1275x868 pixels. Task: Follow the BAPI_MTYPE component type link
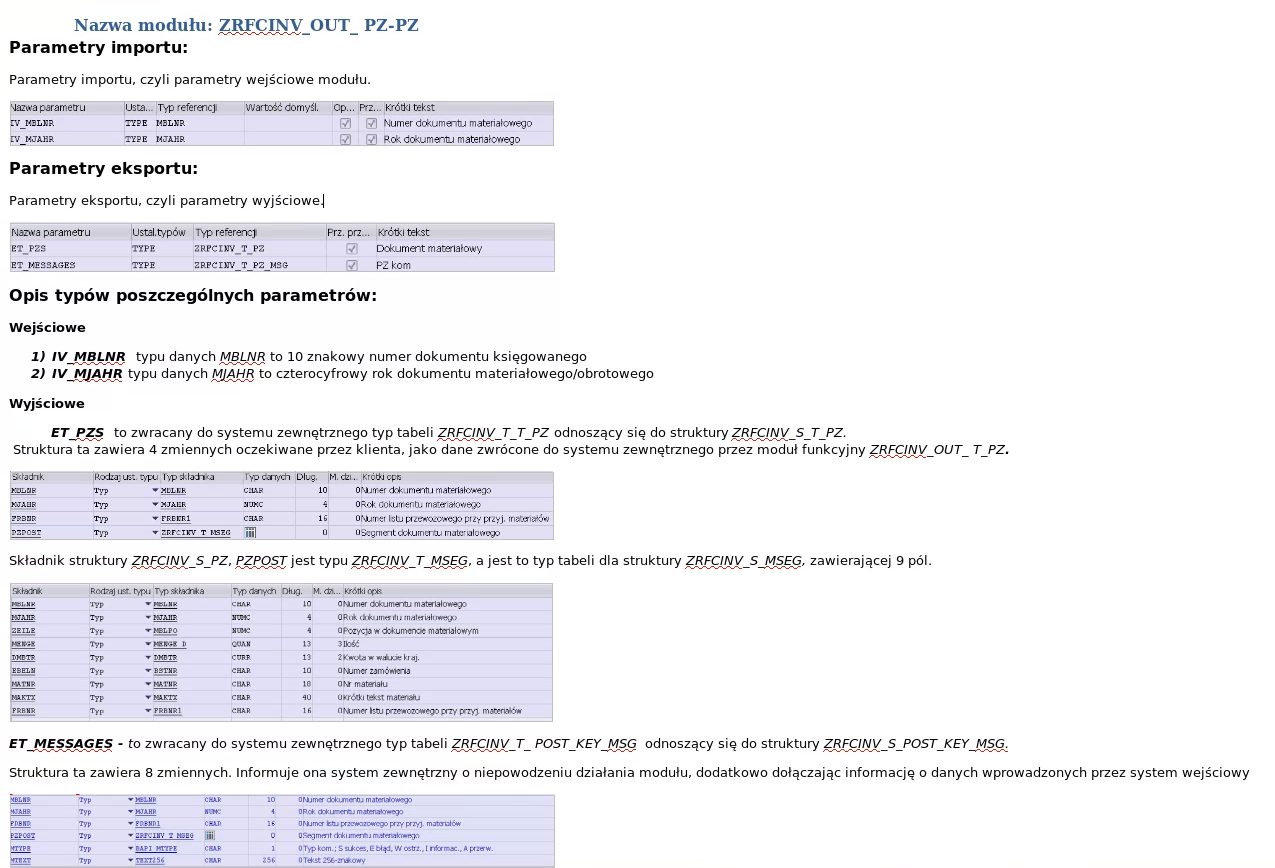(156, 848)
